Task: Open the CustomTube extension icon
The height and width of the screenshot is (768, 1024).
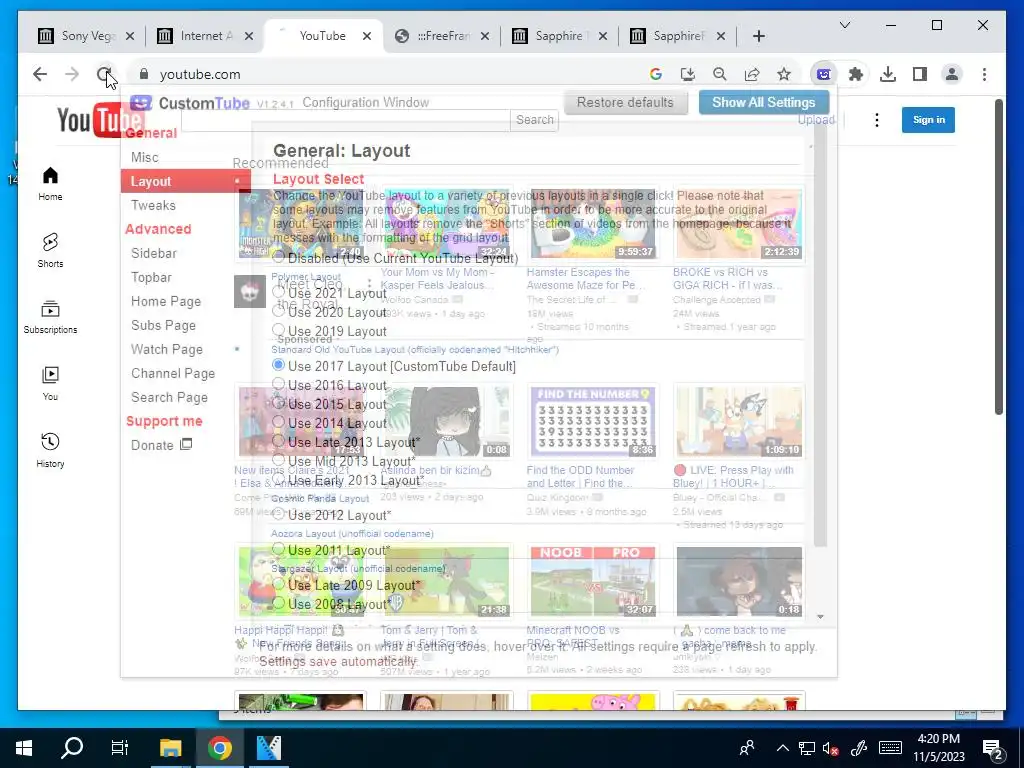Action: [x=824, y=74]
